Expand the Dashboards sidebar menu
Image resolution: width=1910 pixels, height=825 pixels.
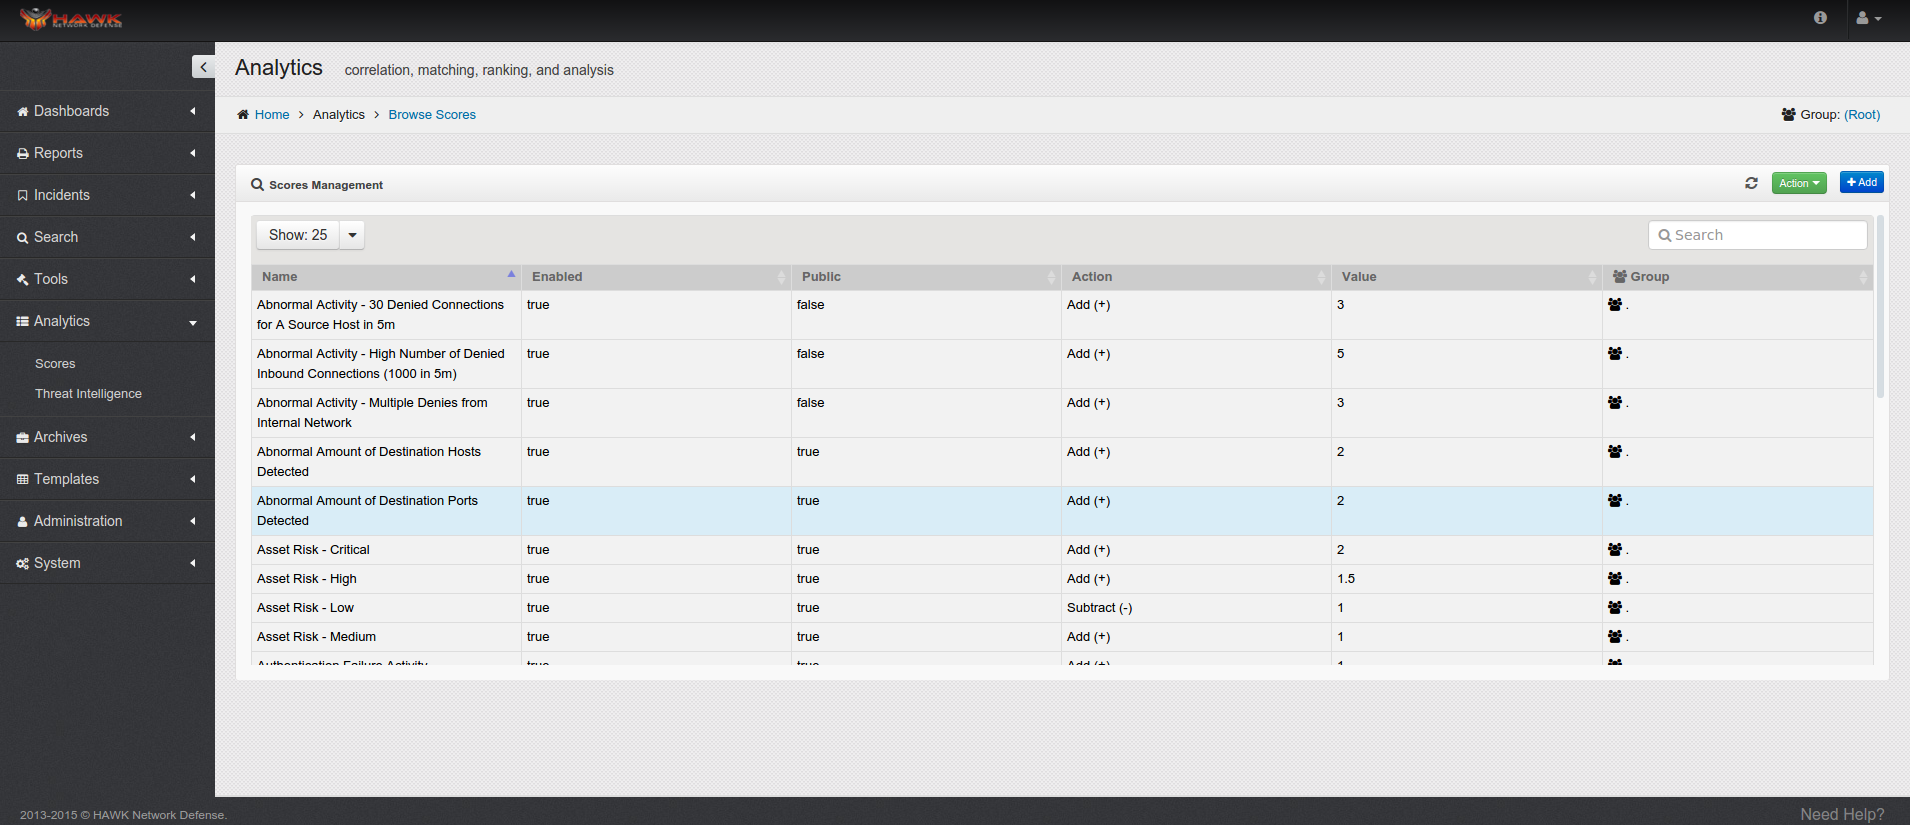[x=107, y=111]
